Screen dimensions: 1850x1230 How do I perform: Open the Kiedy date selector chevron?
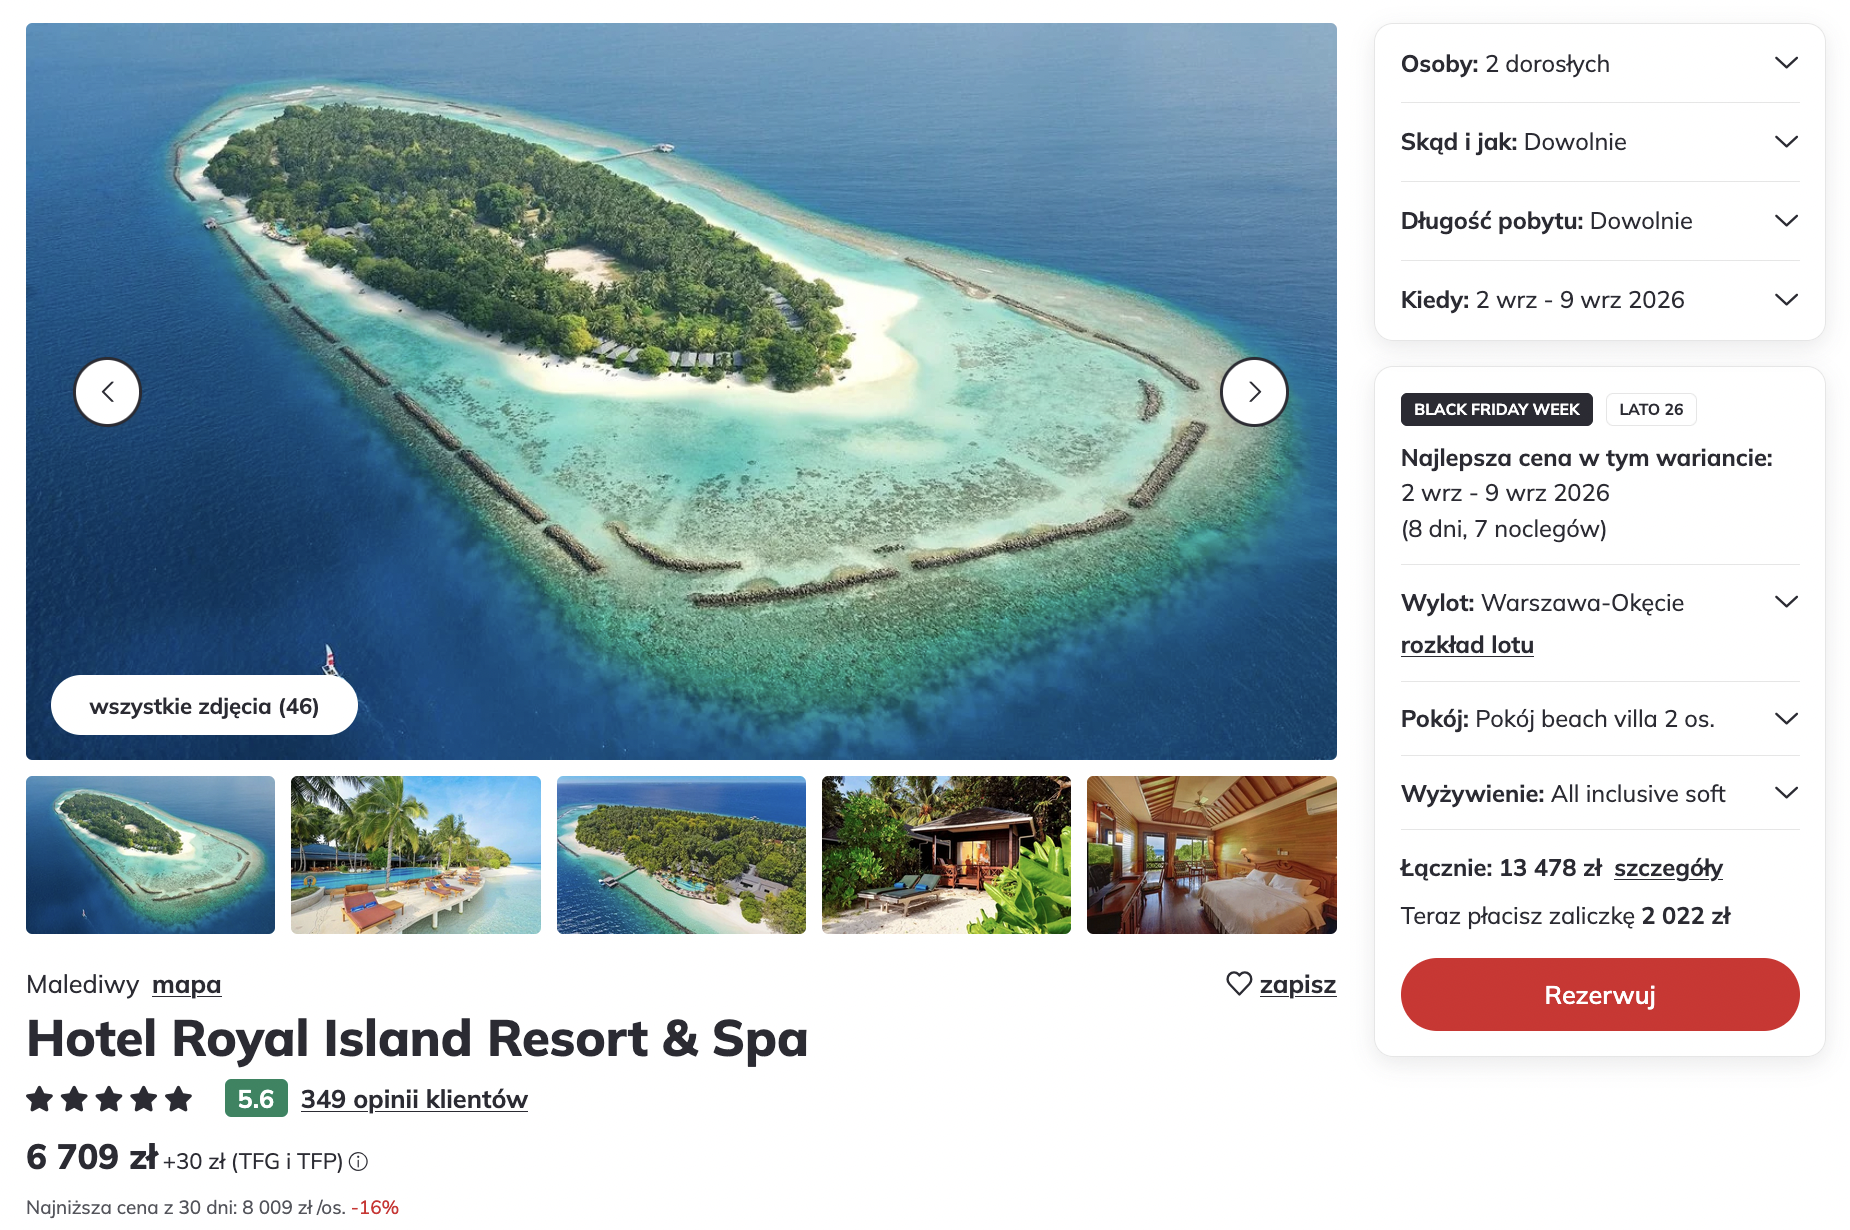coord(1786,299)
